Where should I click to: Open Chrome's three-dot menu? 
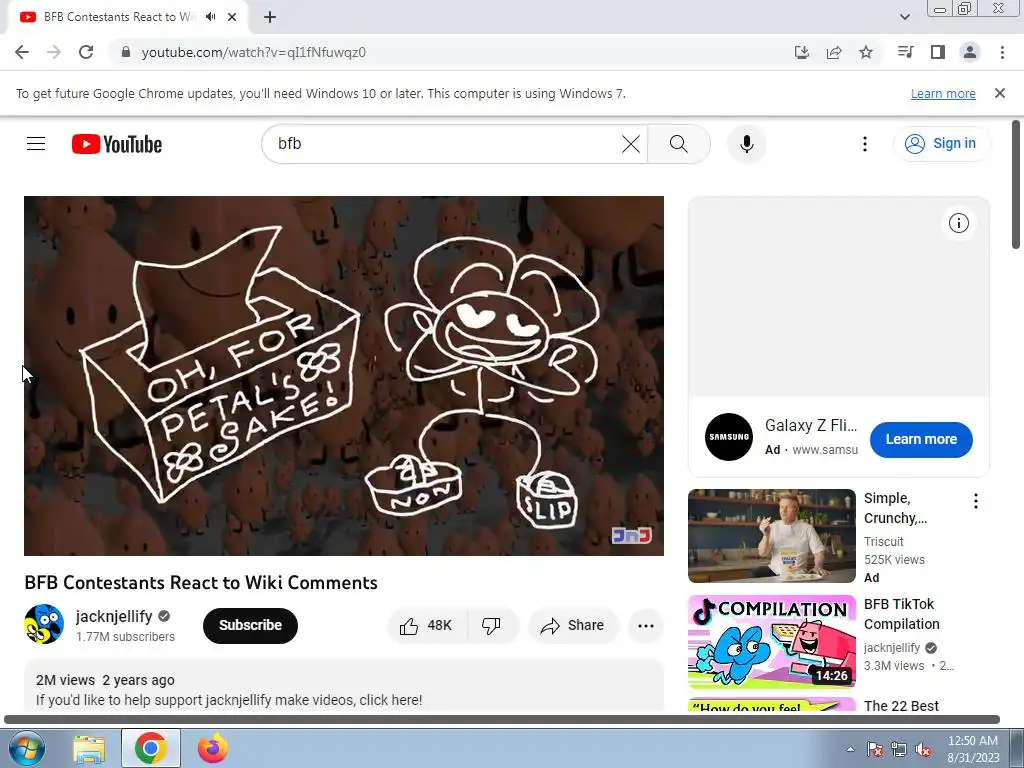[1002, 52]
